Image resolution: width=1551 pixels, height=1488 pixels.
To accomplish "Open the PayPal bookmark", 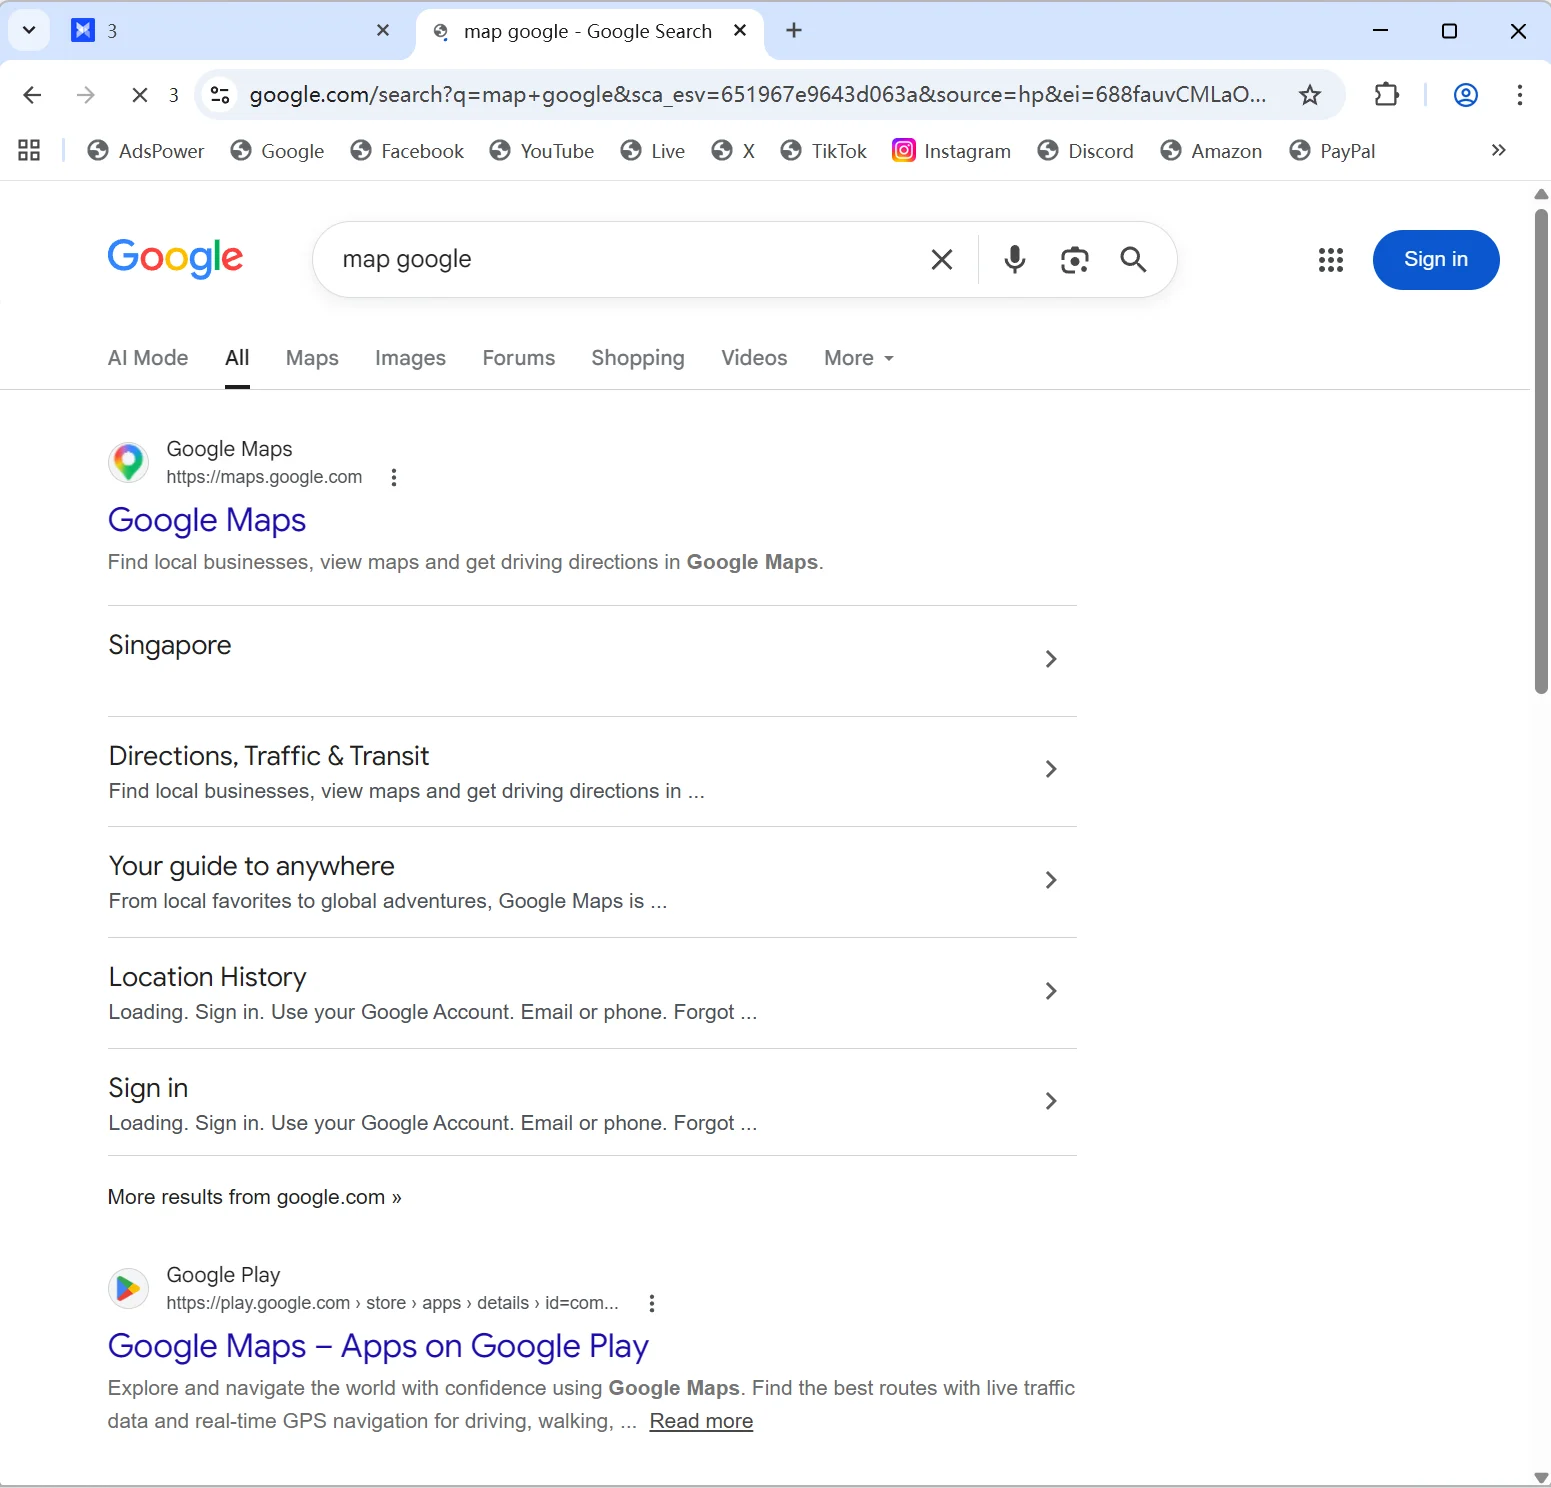I will point(1332,151).
